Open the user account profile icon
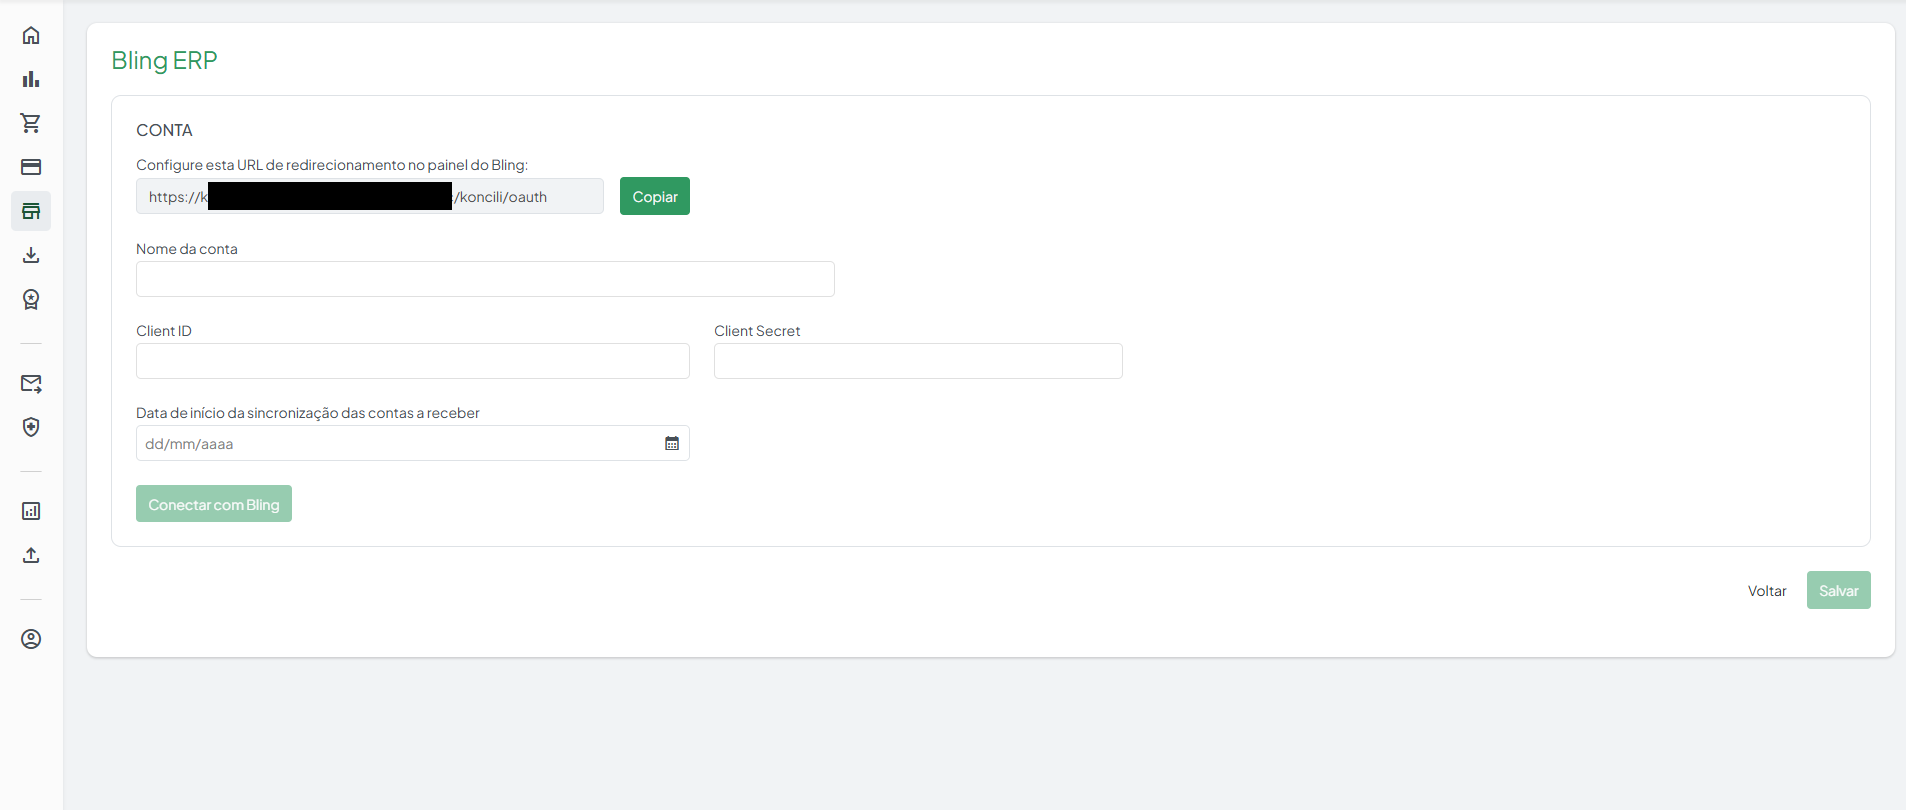The image size is (1906, 810). point(31,639)
